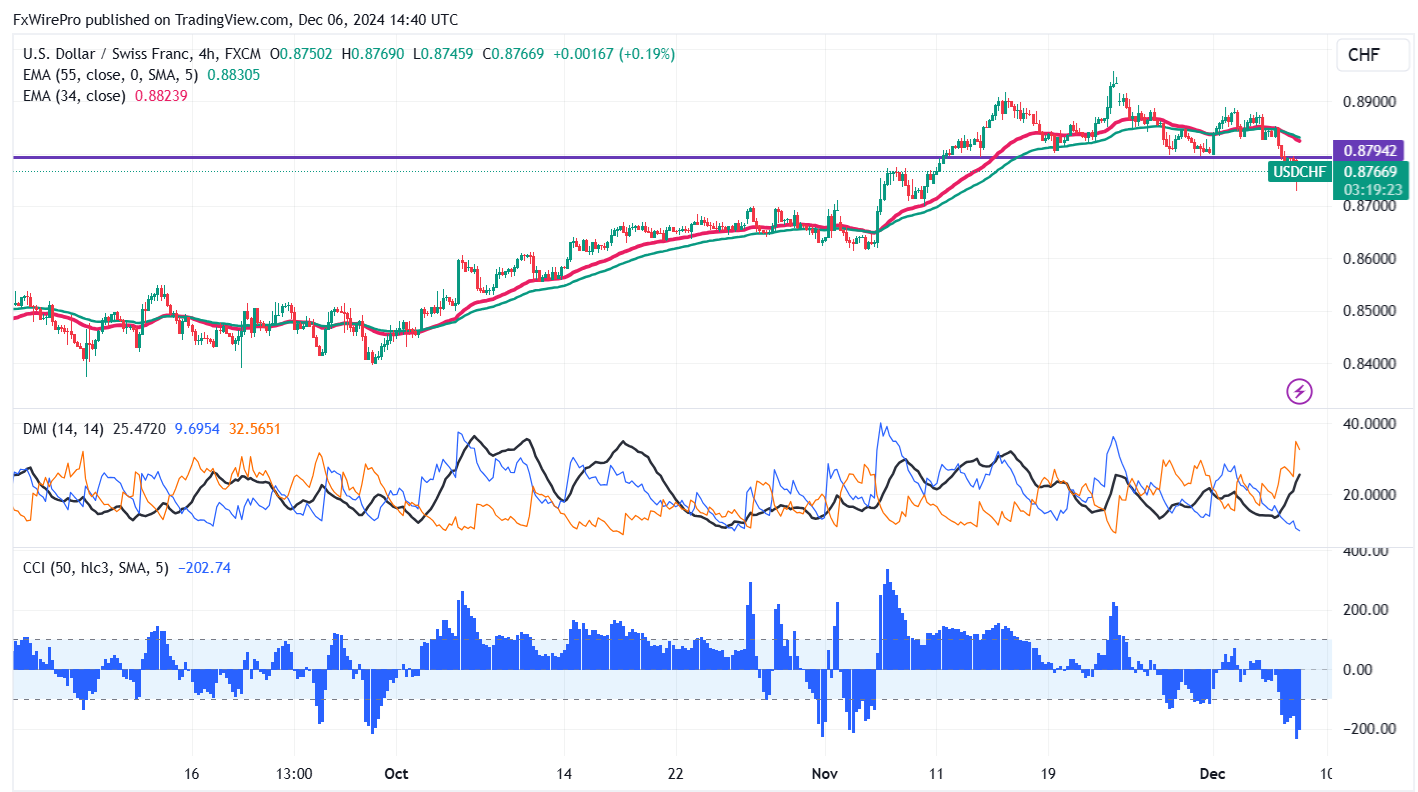Click the 22 date label on time axis
This screenshot has width=1418, height=792.
coord(676,774)
